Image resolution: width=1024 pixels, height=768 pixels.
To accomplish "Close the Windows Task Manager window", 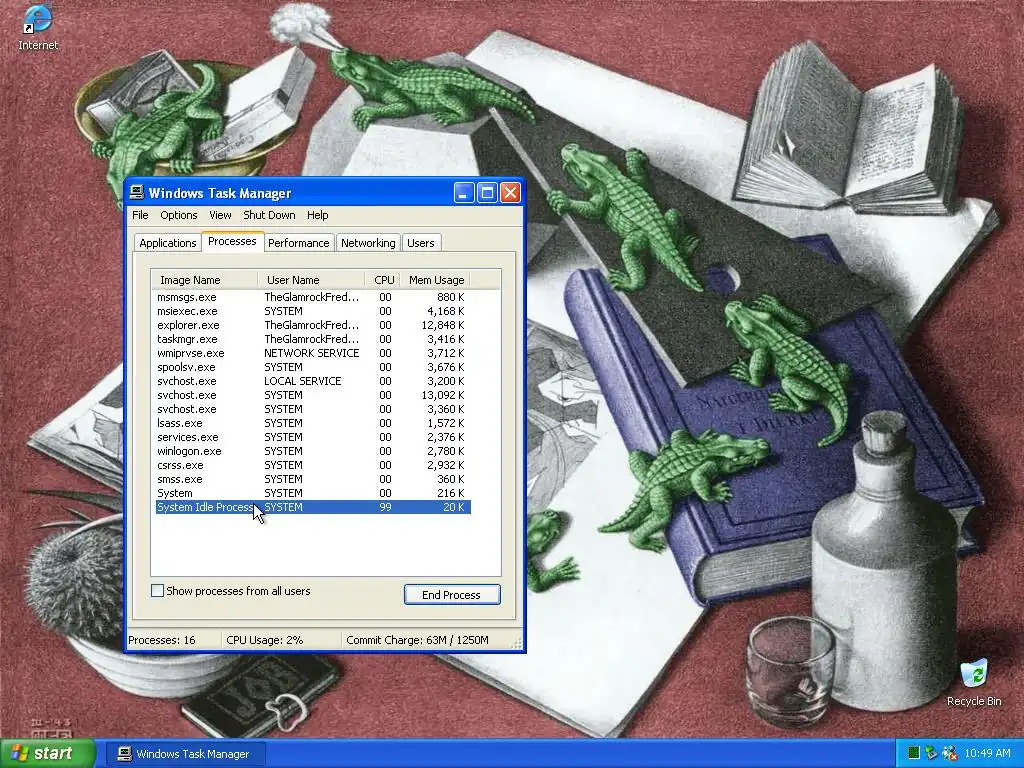I will [510, 193].
